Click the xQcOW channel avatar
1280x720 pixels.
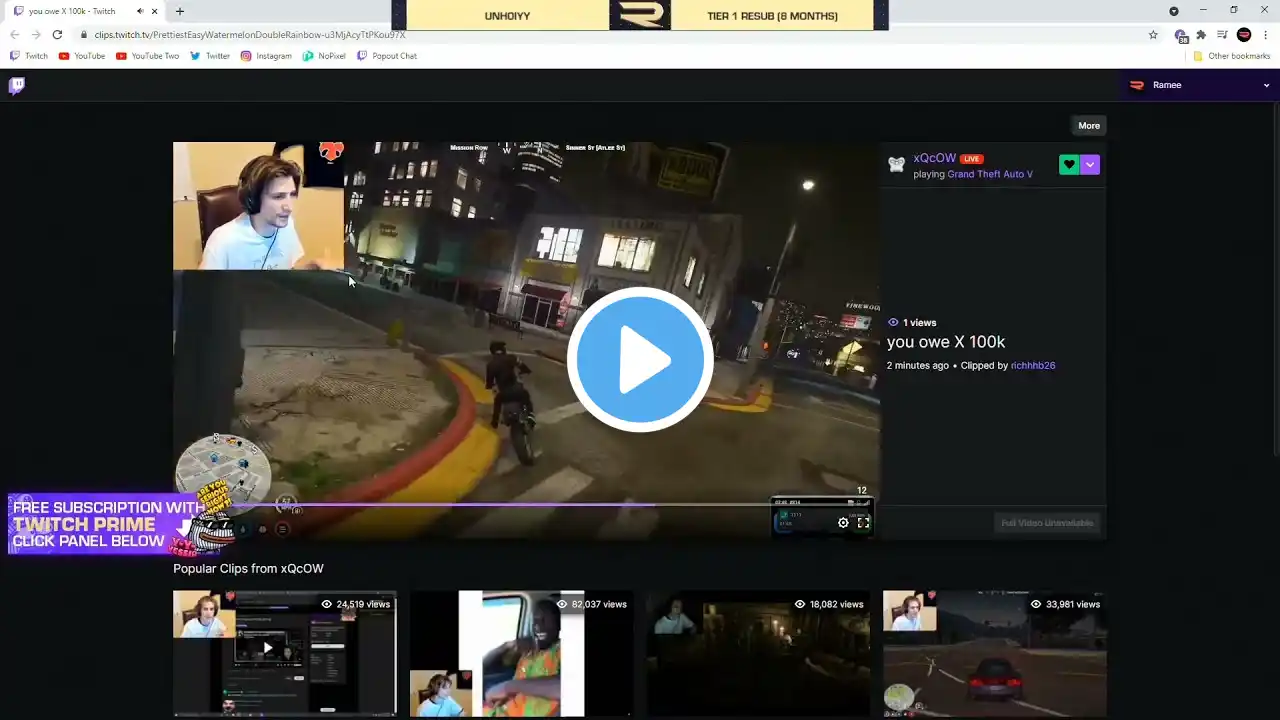pyautogui.click(x=897, y=165)
